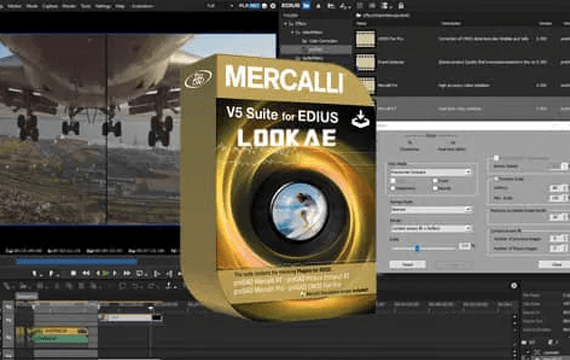The height and width of the screenshot is (360, 570).
Task: Step to the next frame
Action: pos(115,273)
